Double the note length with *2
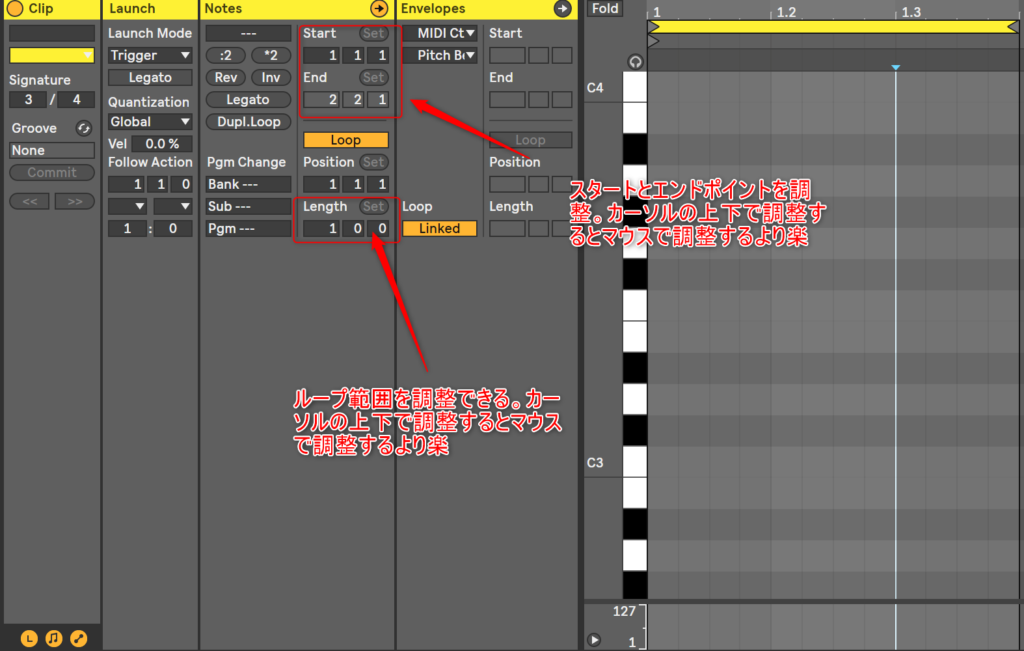 270,55
